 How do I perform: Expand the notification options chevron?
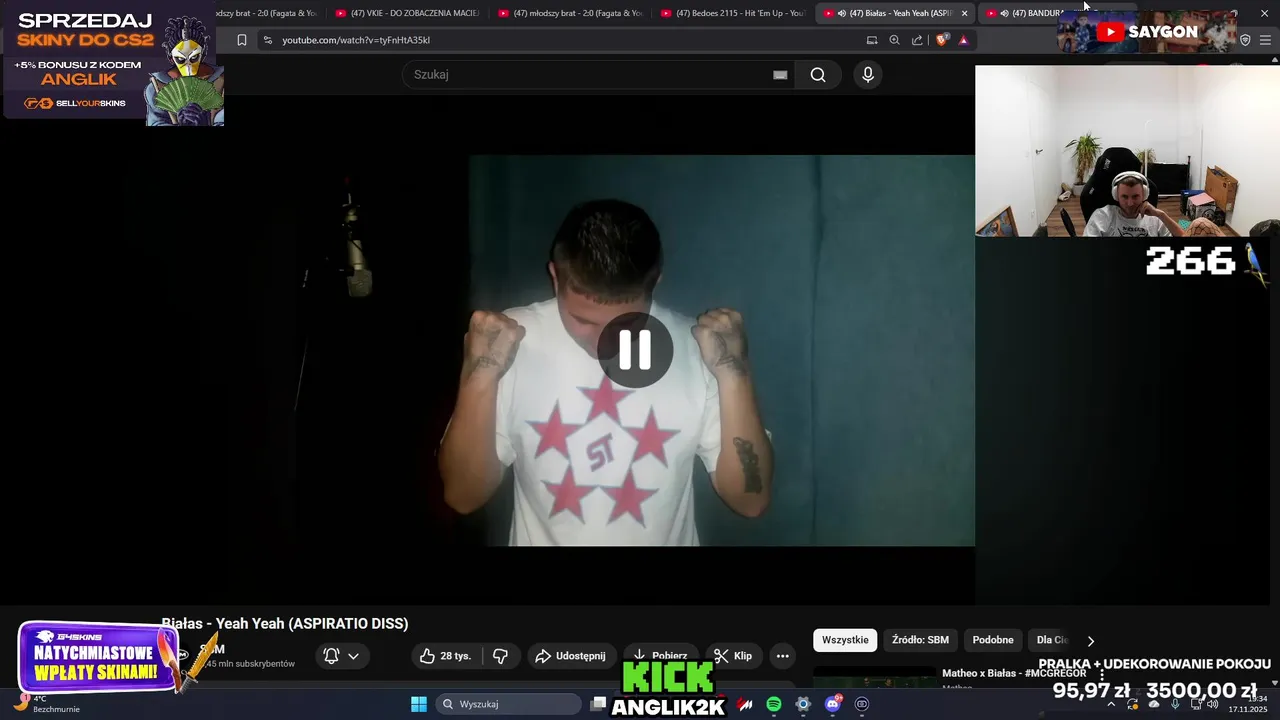click(353, 656)
